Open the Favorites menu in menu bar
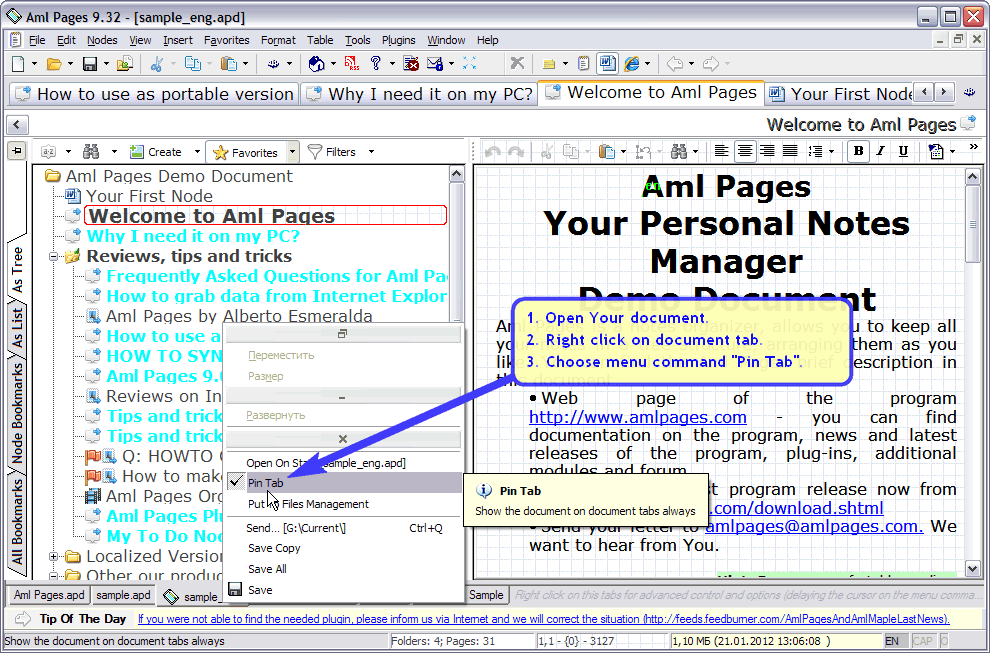The height and width of the screenshot is (653, 990). (227, 40)
